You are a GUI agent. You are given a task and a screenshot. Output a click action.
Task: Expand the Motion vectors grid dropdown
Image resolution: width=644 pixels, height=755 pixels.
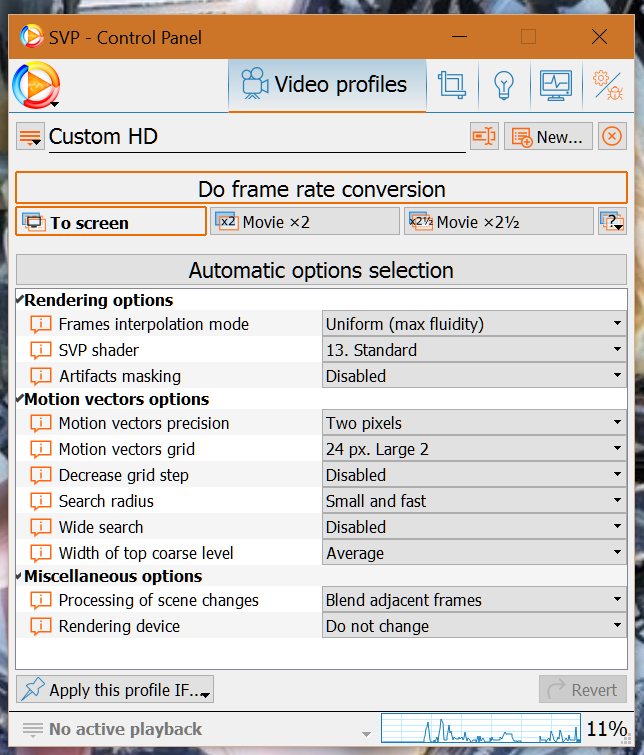coord(474,449)
